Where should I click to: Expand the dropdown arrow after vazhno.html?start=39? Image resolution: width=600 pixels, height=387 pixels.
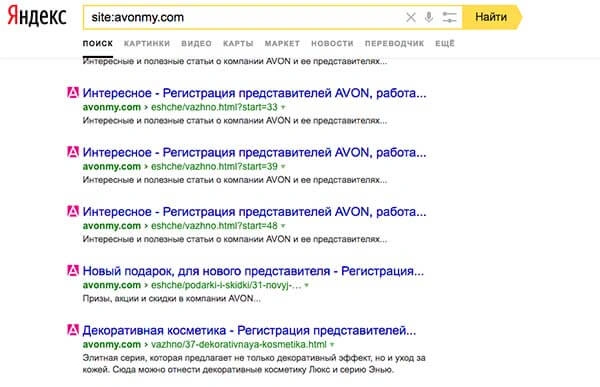283,167
